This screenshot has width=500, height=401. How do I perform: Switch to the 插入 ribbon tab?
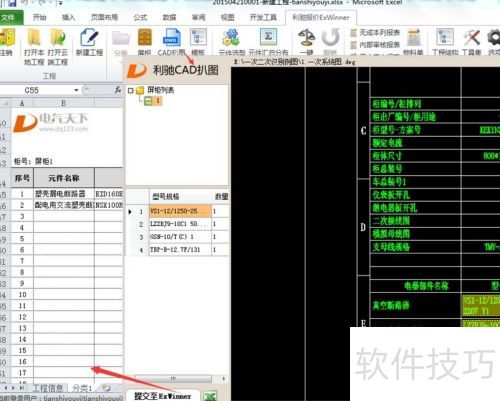point(68,17)
